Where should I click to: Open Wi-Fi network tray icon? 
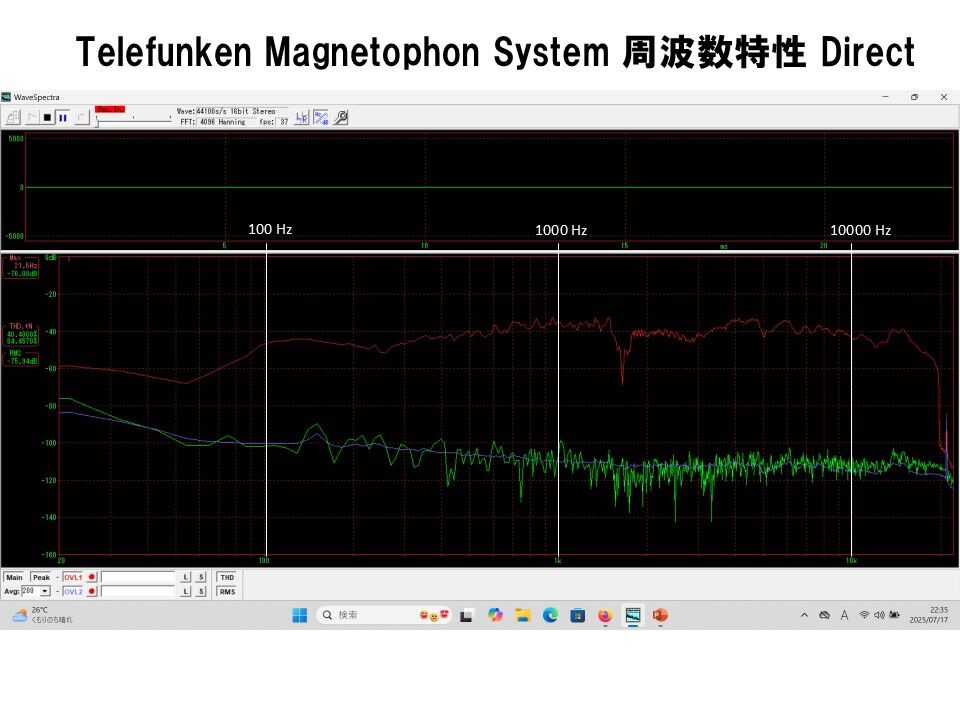(864, 615)
